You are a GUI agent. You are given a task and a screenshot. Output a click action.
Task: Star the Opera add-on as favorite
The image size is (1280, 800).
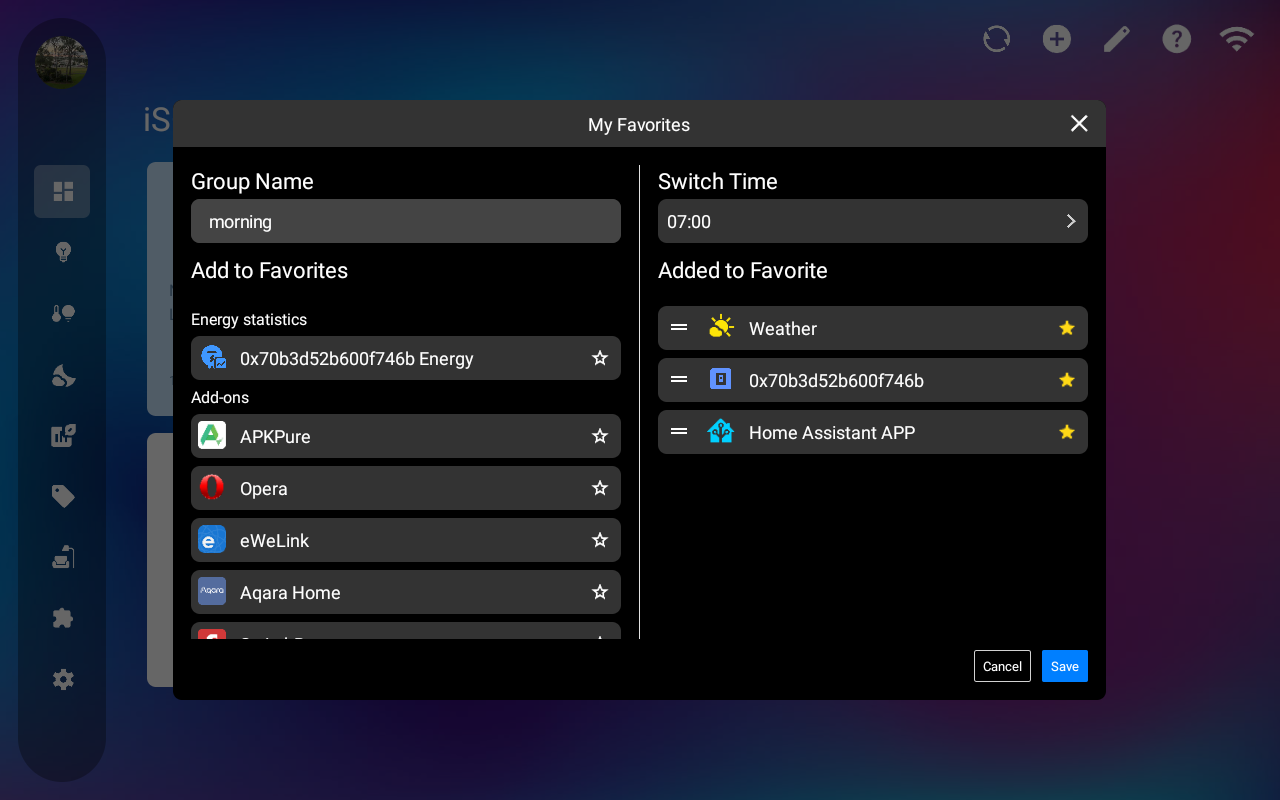[600, 488]
